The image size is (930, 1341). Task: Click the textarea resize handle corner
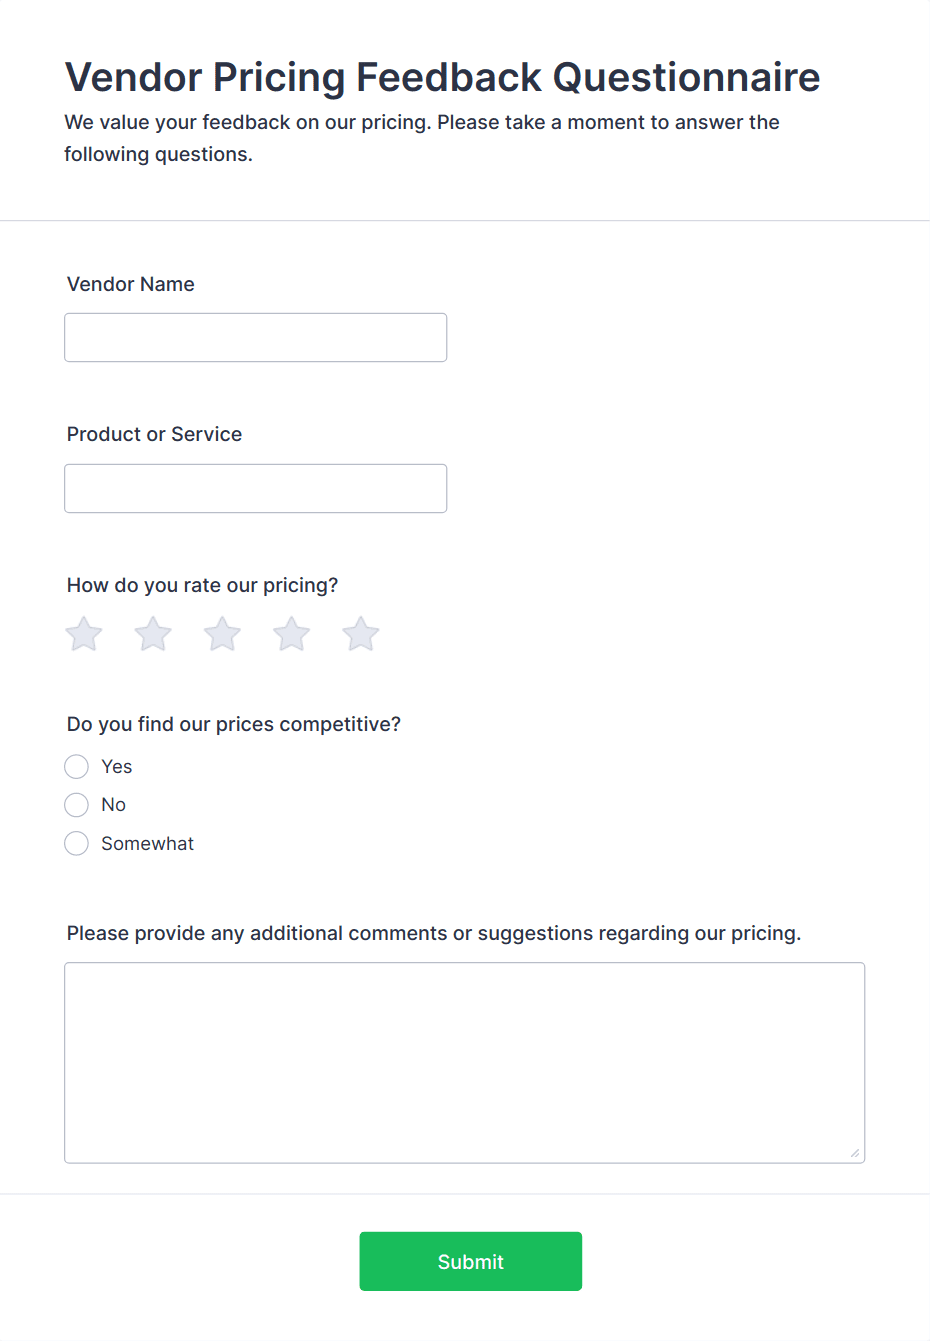click(x=855, y=1153)
